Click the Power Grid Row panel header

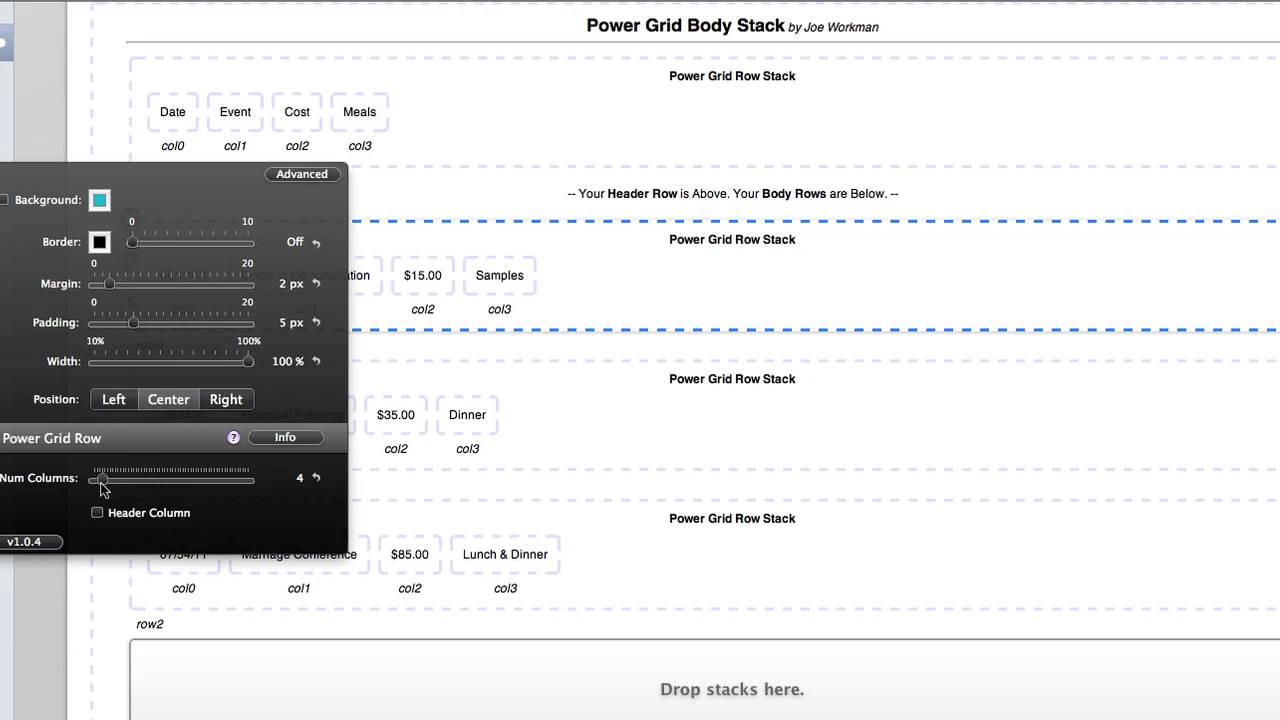[174, 437]
